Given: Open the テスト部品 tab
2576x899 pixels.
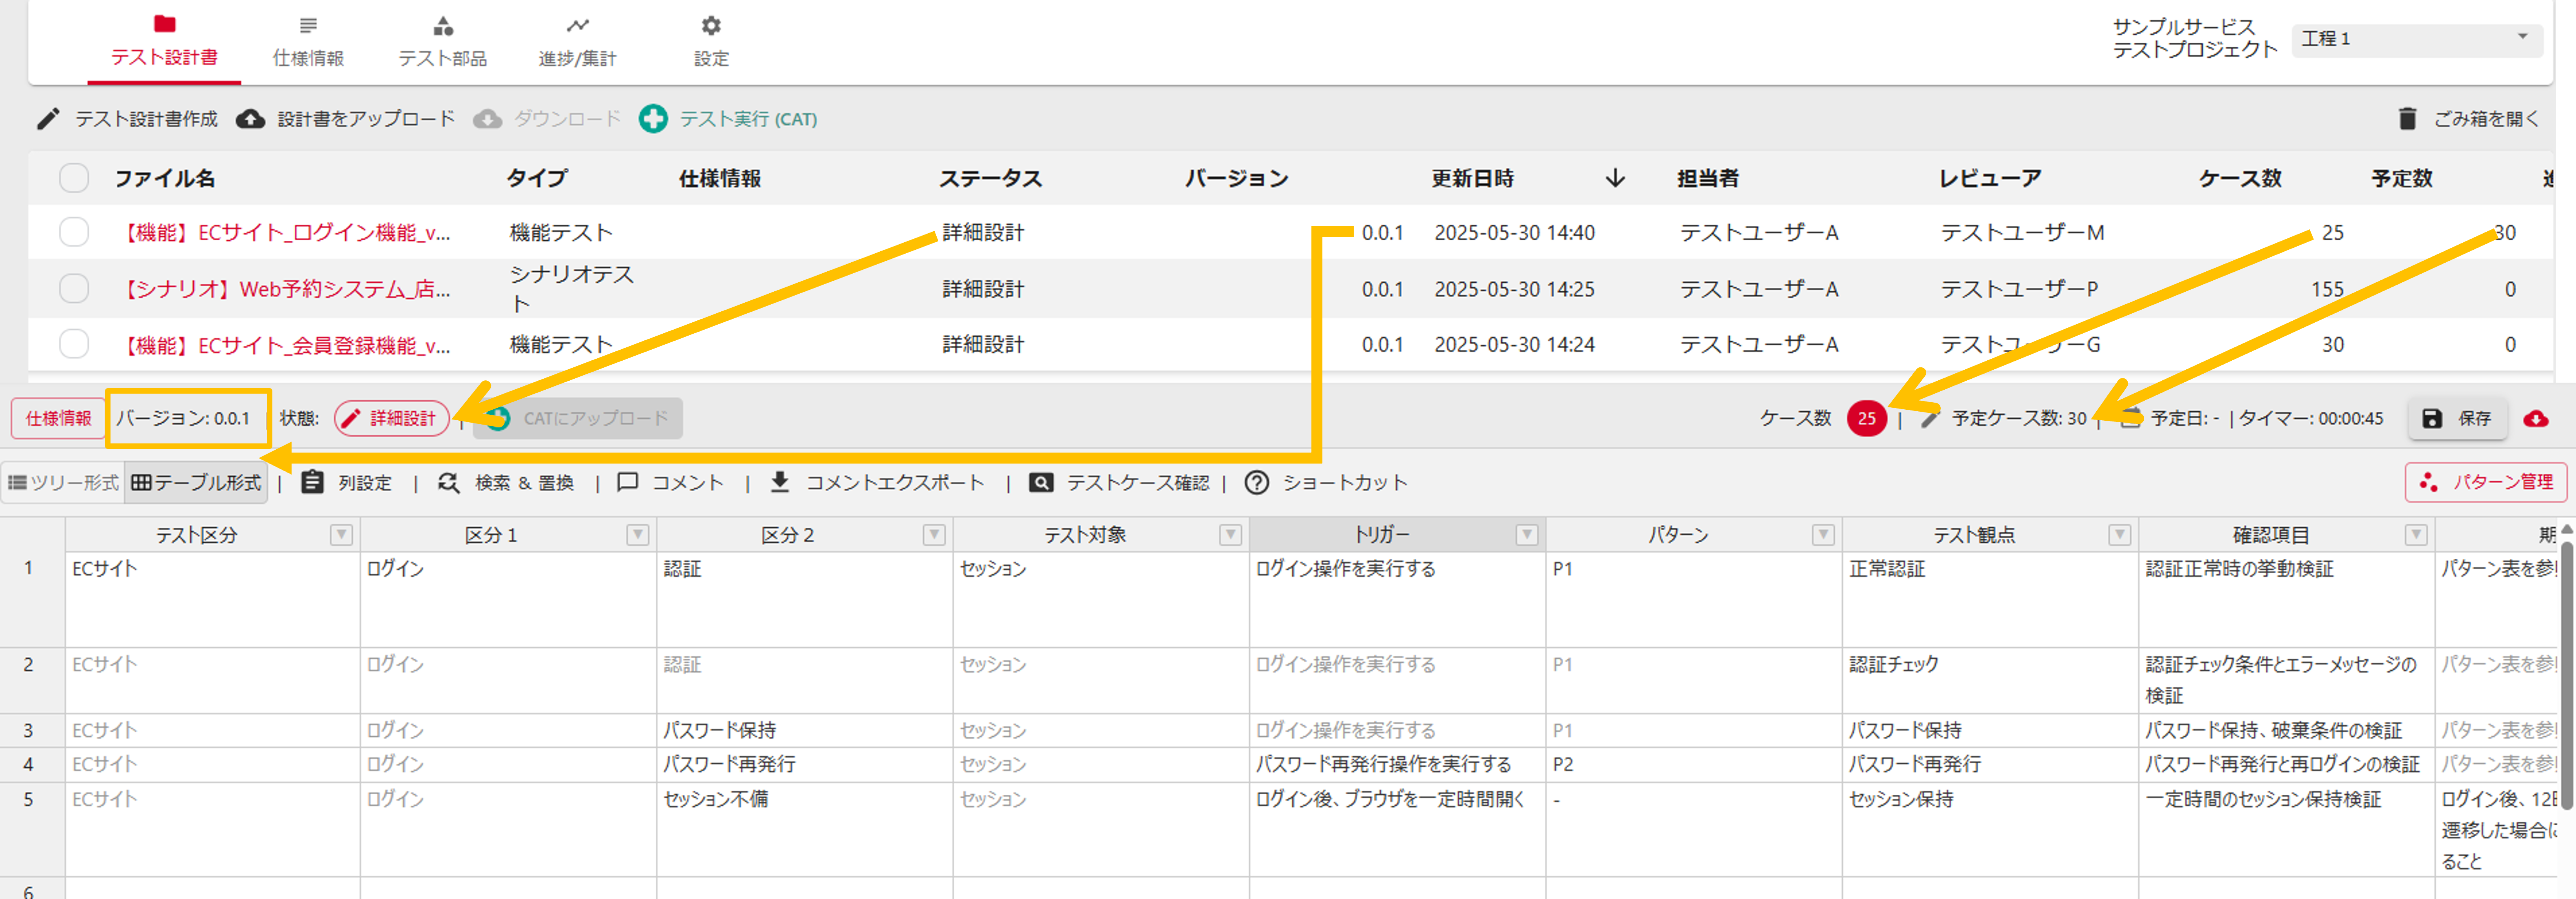Looking at the screenshot, I should 443,41.
